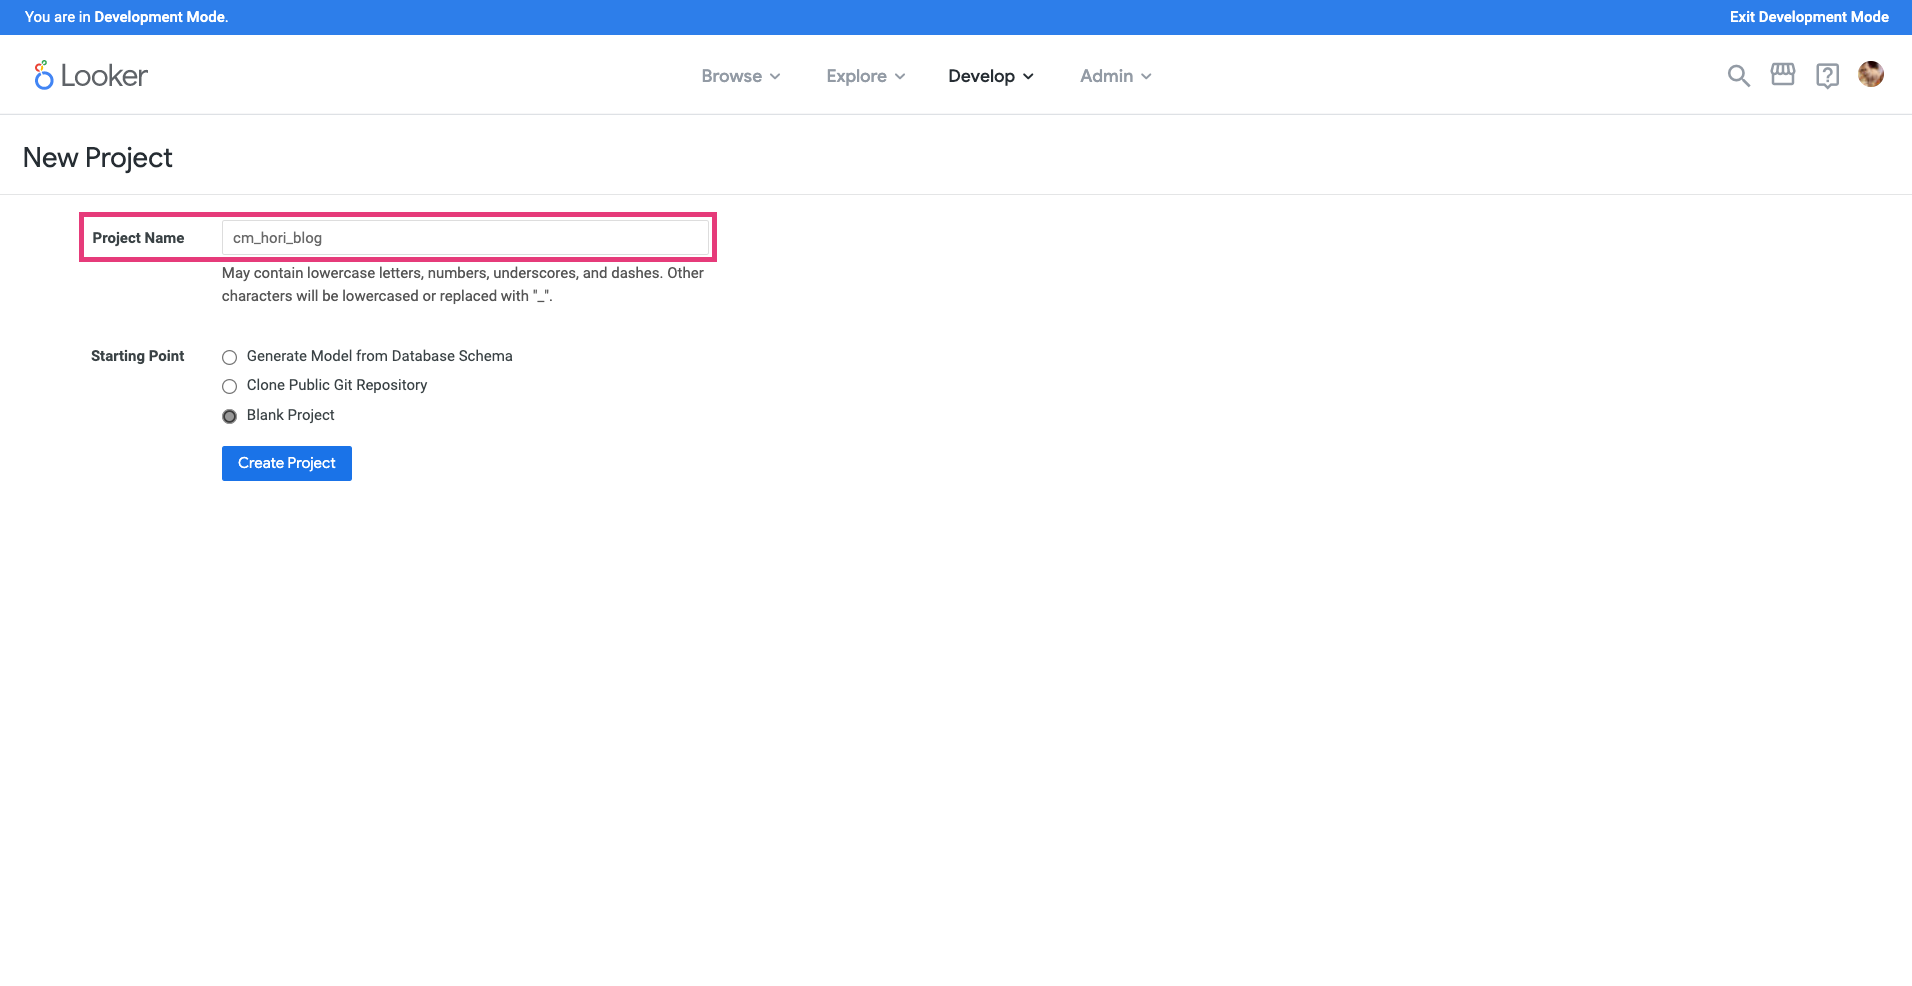Open the Admin dropdown menu
Viewport: 1912px width, 986px height.
point(1114,75)
